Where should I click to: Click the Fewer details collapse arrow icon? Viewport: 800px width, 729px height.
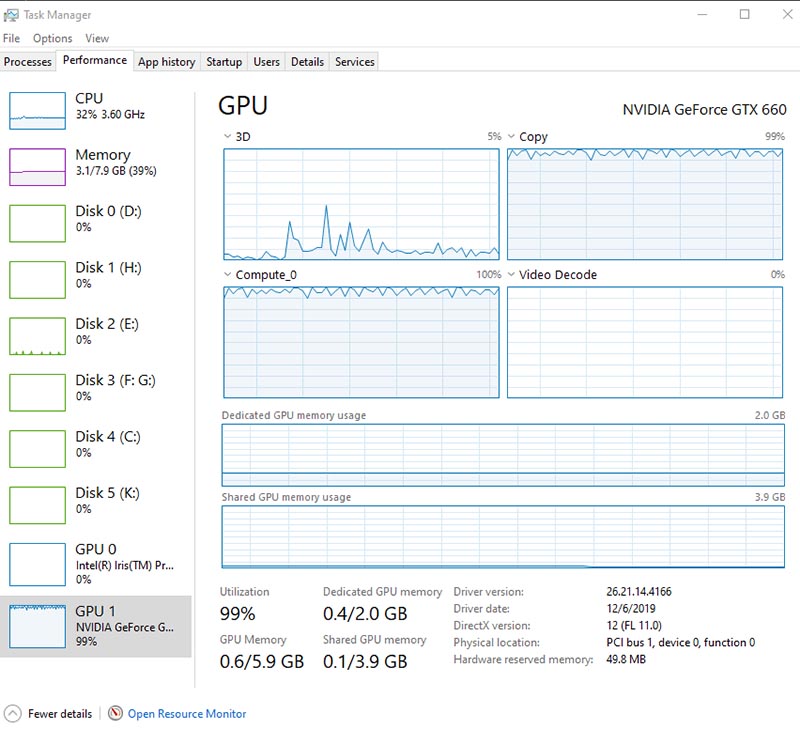click(12, 713)
